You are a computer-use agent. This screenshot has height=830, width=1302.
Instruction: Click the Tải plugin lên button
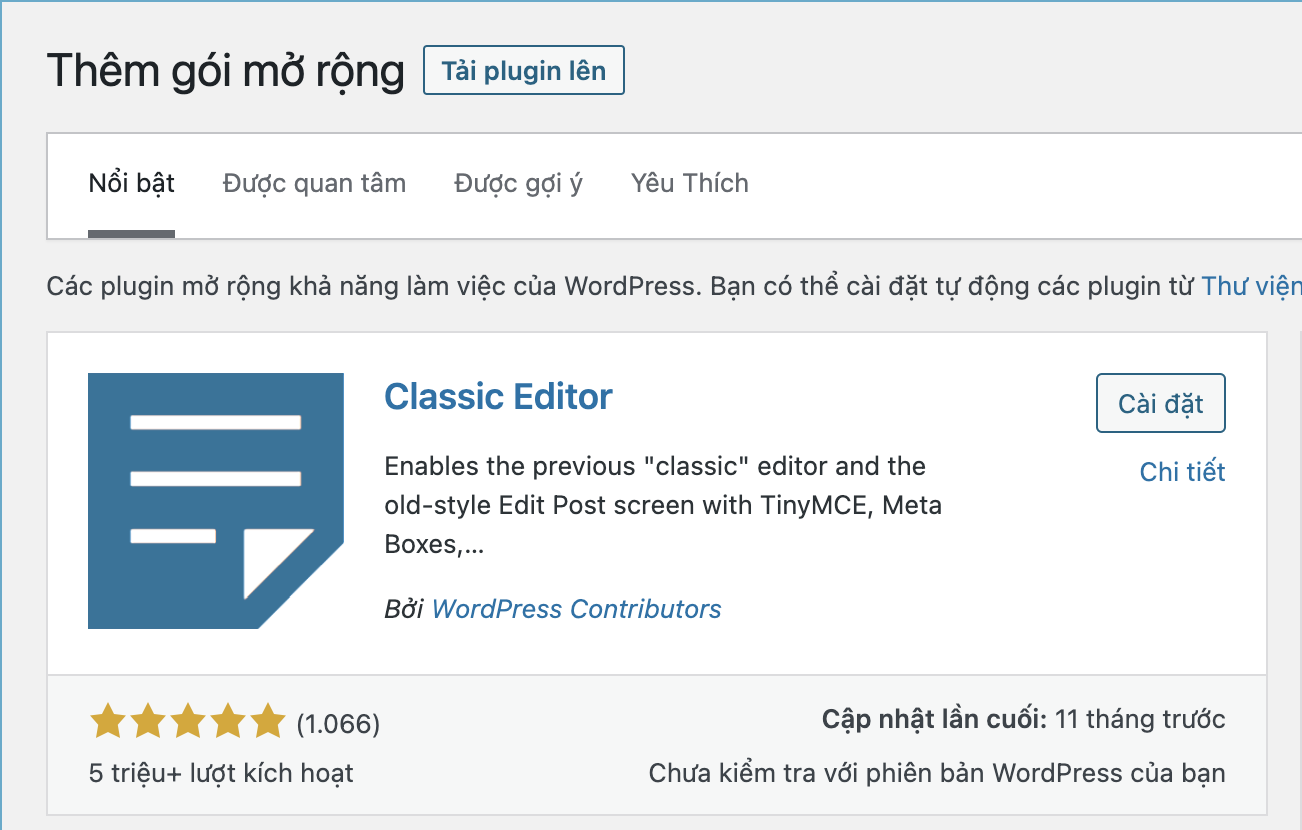point(524,71)
